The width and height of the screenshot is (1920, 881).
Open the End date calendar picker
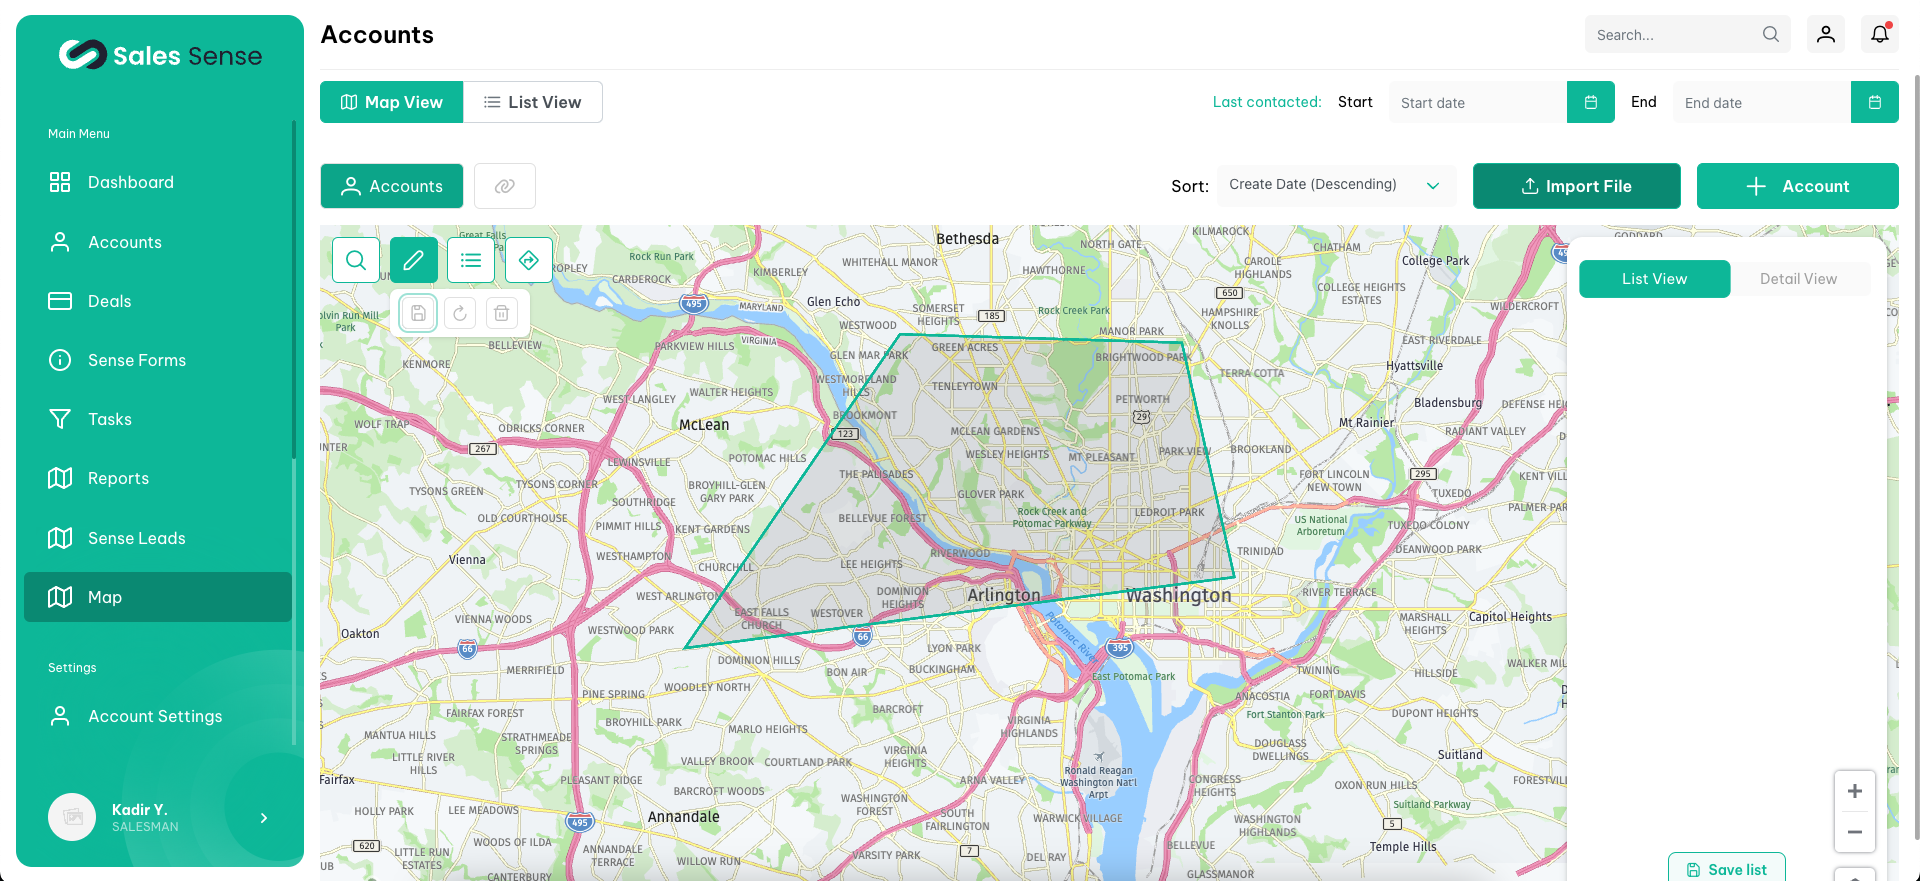click(1874, 102)
